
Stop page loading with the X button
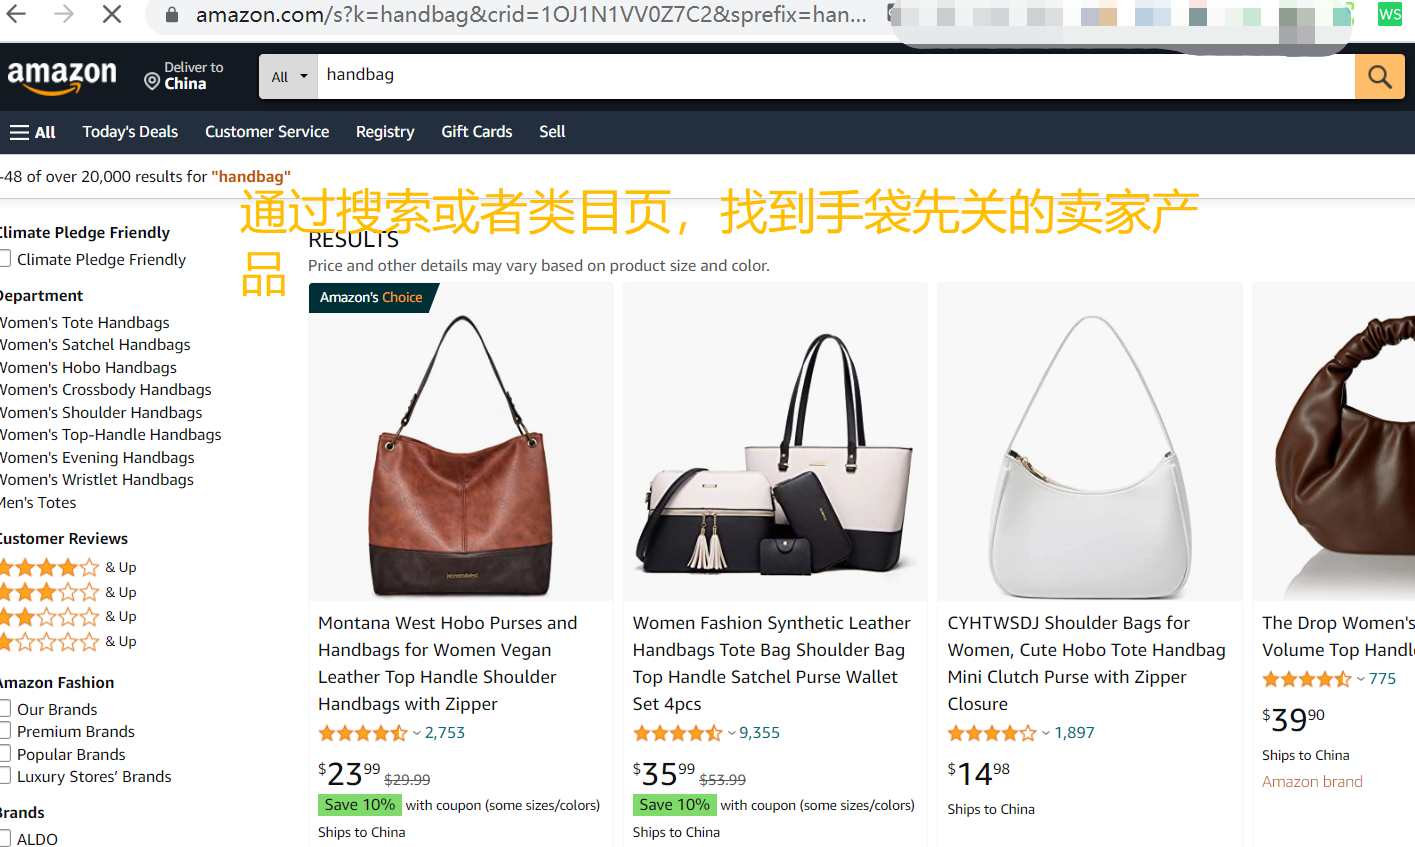pos(112,14)
